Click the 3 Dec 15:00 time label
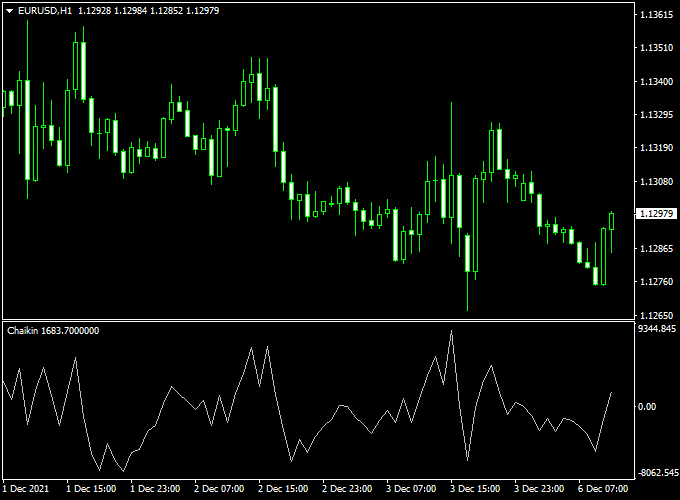Screen dimensions: 680x500 475,489
